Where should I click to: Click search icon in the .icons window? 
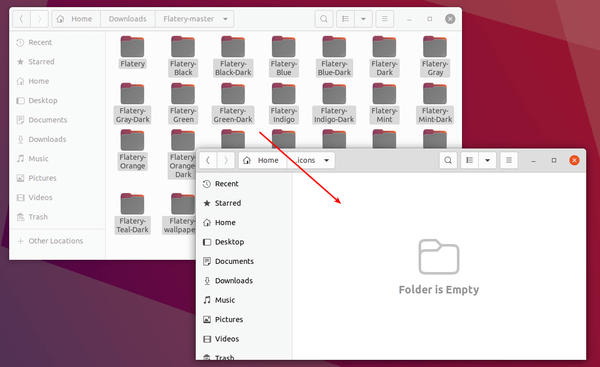[448, 160]
